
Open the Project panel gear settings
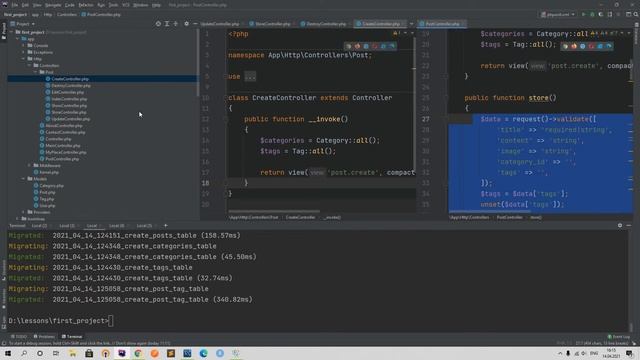click(x=187, y=24)
